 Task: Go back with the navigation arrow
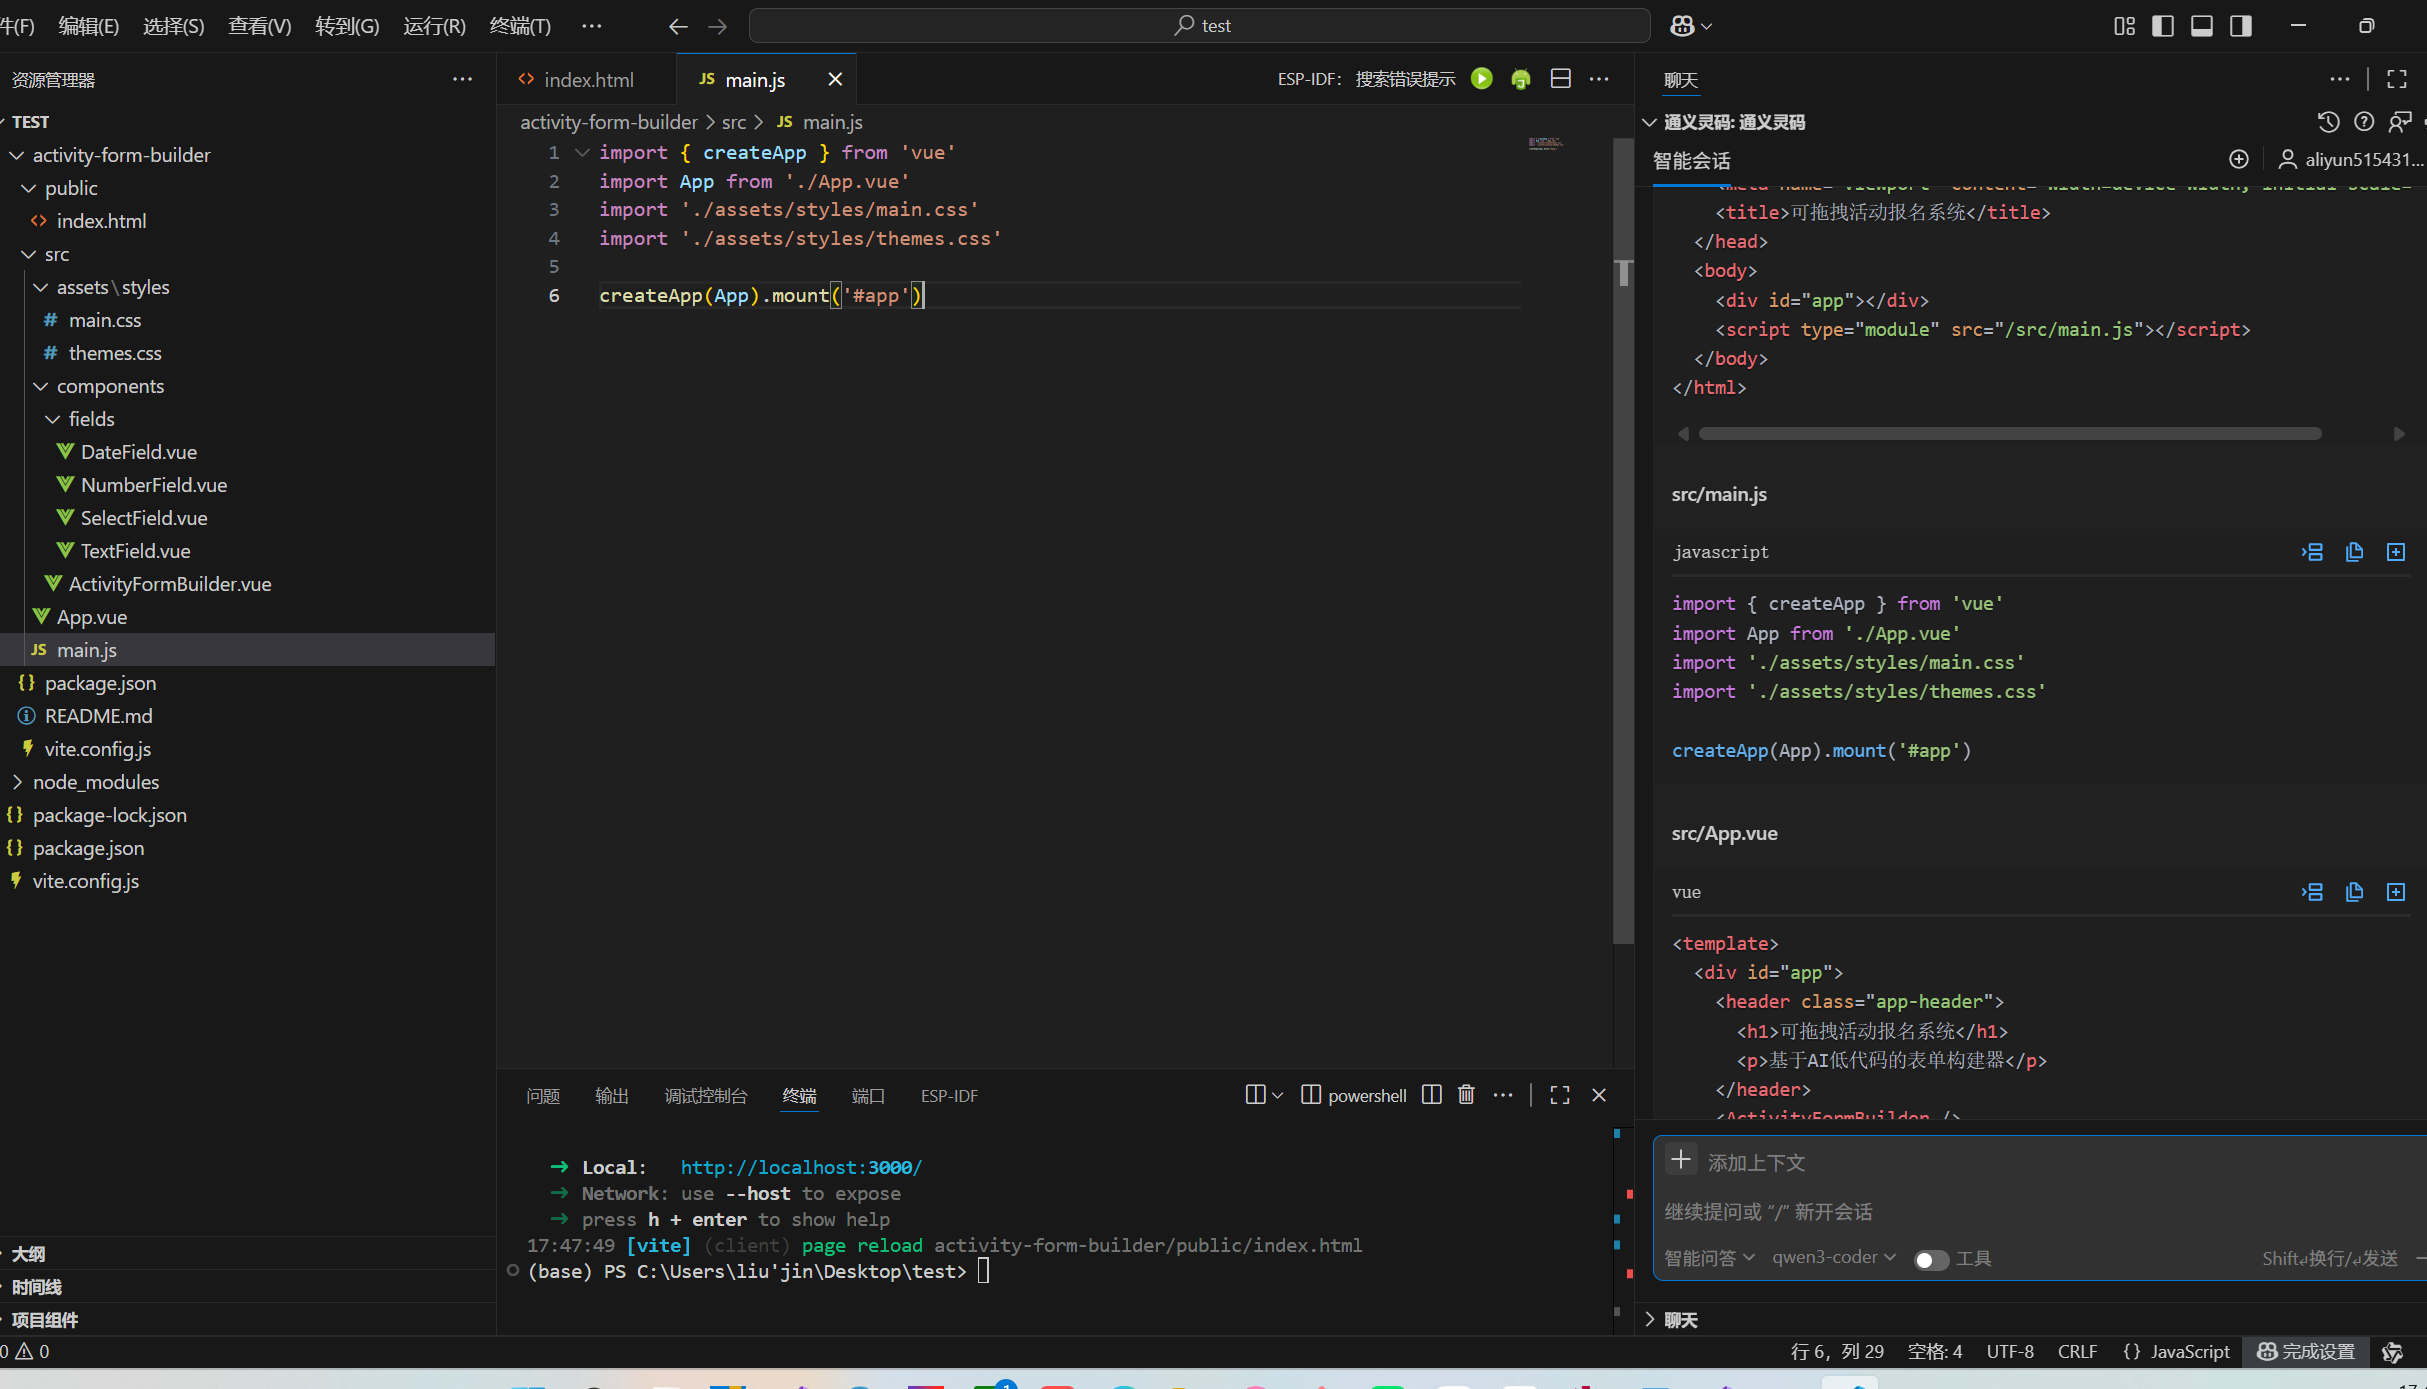pos(678,26)
